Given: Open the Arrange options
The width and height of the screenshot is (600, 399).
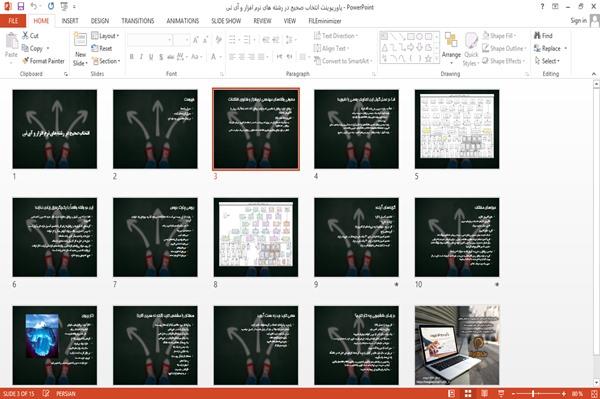Looking at the screenshot, I should pos(451,49).
